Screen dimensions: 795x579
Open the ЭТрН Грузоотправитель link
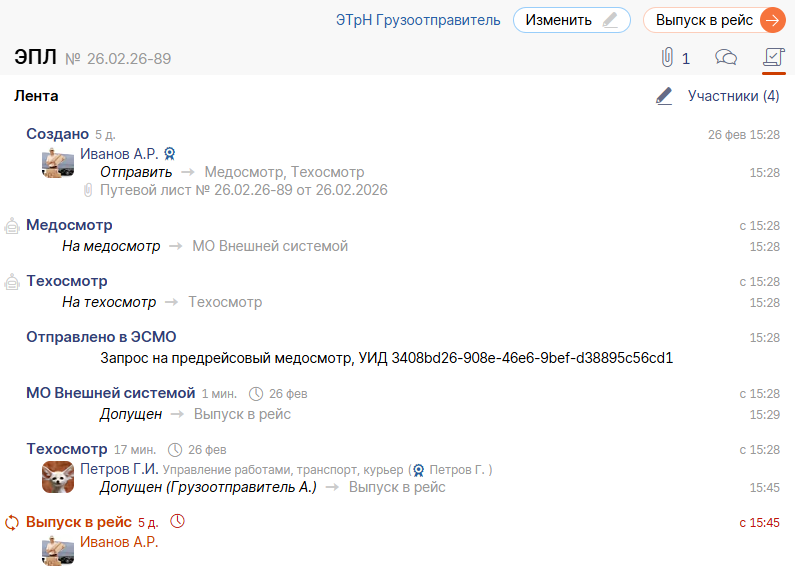pyautogui.click(x=418, y=20)
